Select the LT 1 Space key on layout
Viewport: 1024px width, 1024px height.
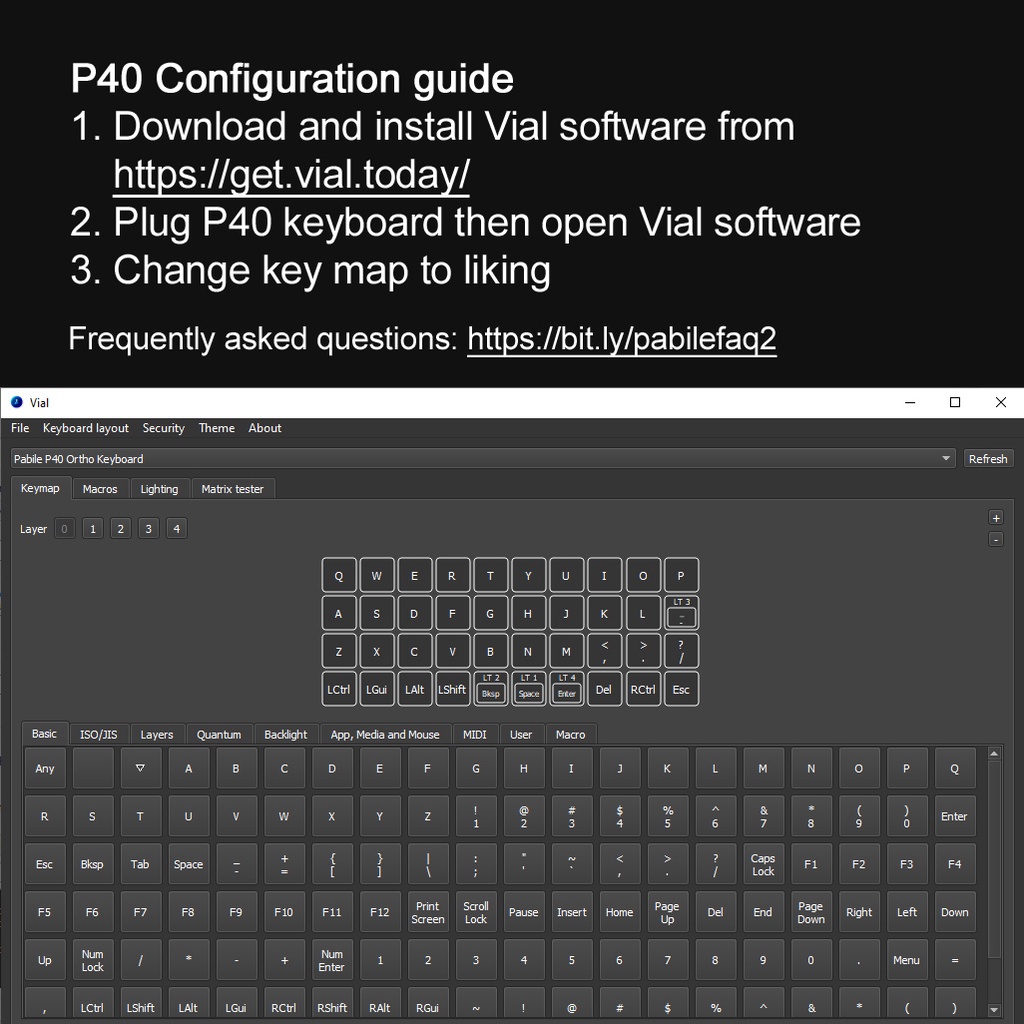tap(528, 689)
